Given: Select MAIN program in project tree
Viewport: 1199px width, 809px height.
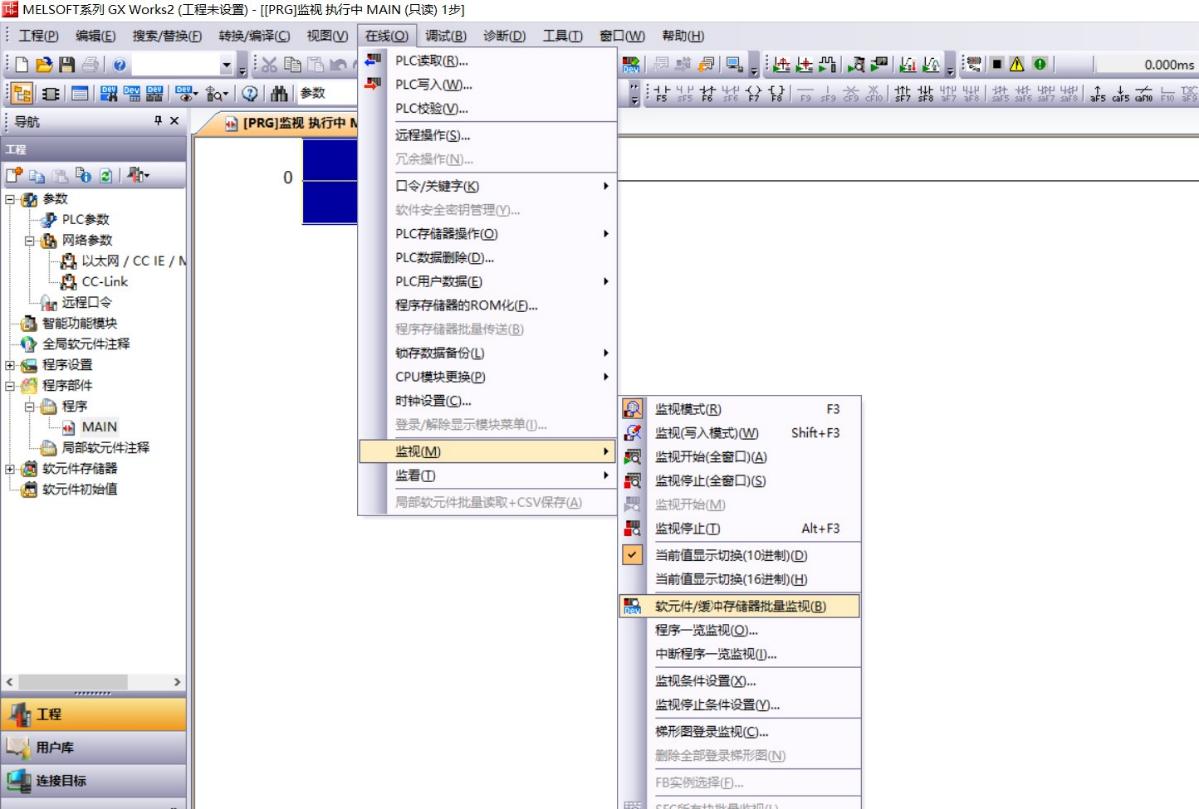Looking at the screenshot, I should pos(99,427).
